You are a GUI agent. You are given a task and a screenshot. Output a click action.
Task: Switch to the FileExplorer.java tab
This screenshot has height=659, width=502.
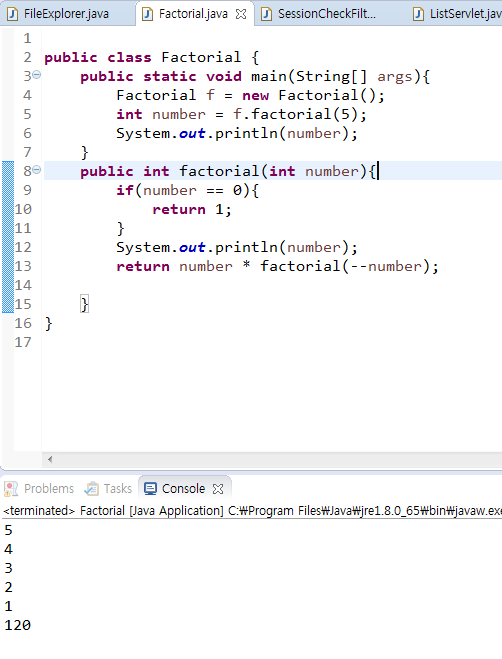click(66, 14)
